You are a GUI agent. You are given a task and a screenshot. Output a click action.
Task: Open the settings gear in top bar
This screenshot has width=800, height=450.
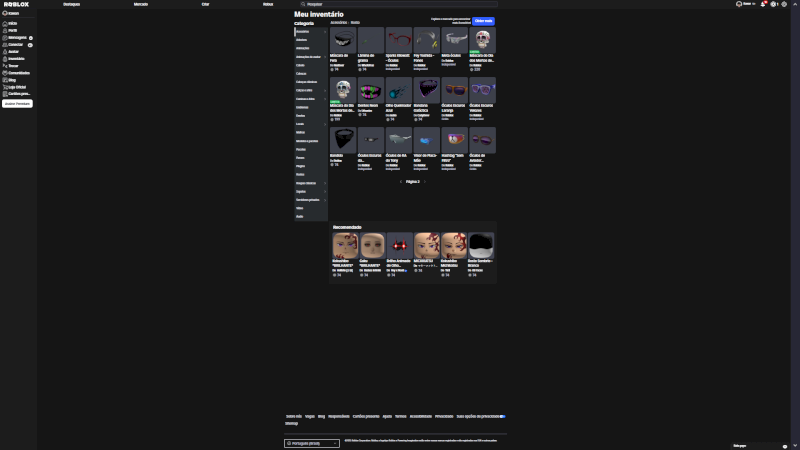[784, 4]
